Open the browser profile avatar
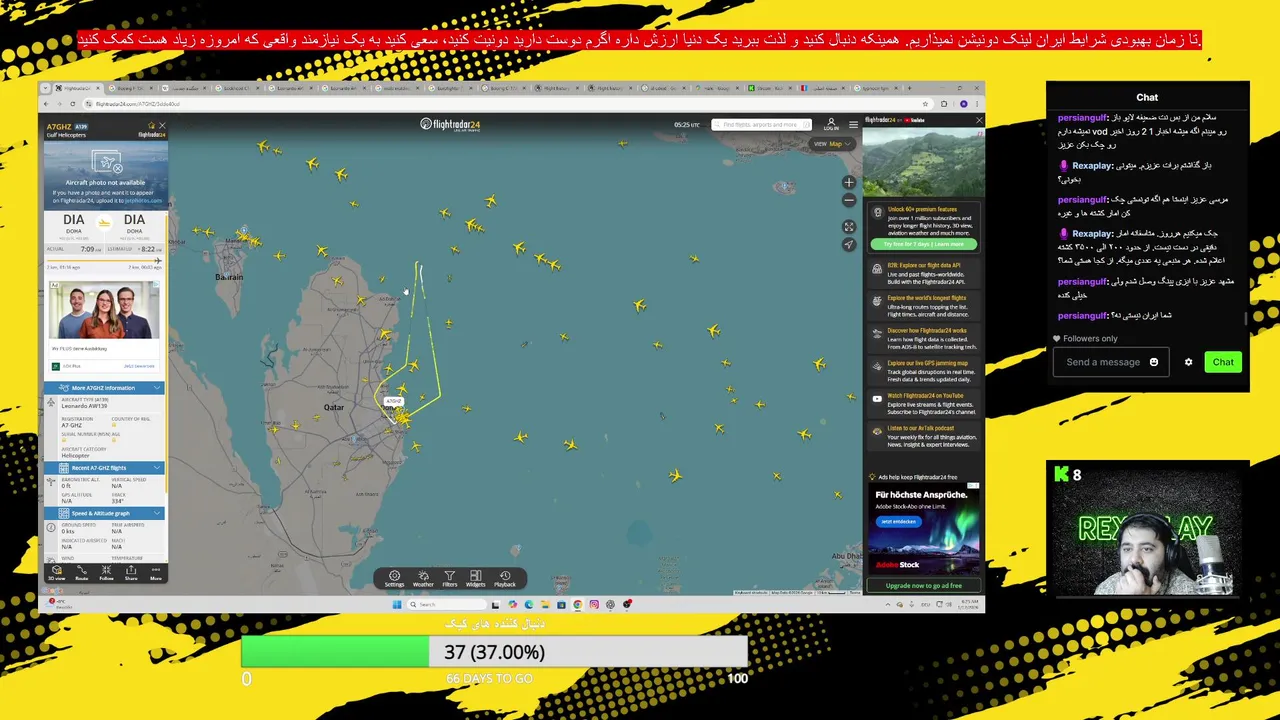This screenshot has width=1280, height=720. coord(963,104)
